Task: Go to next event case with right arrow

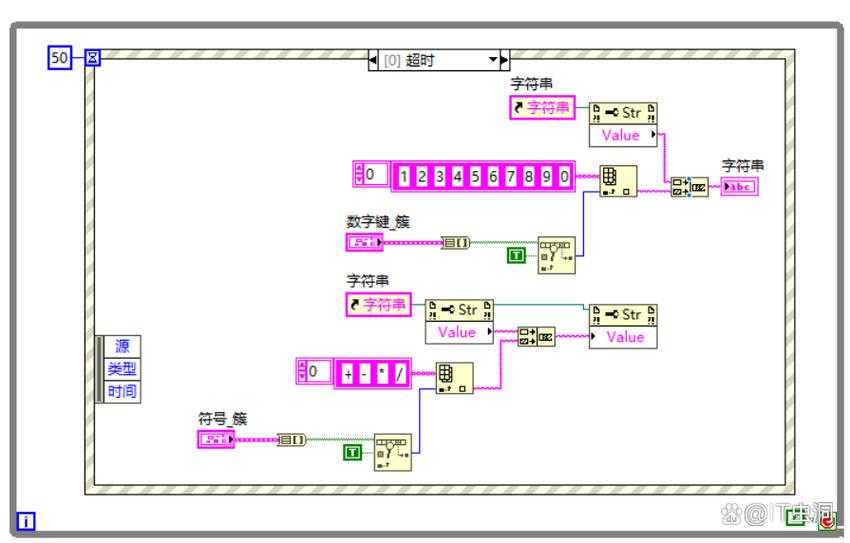Action: [505, 60]
